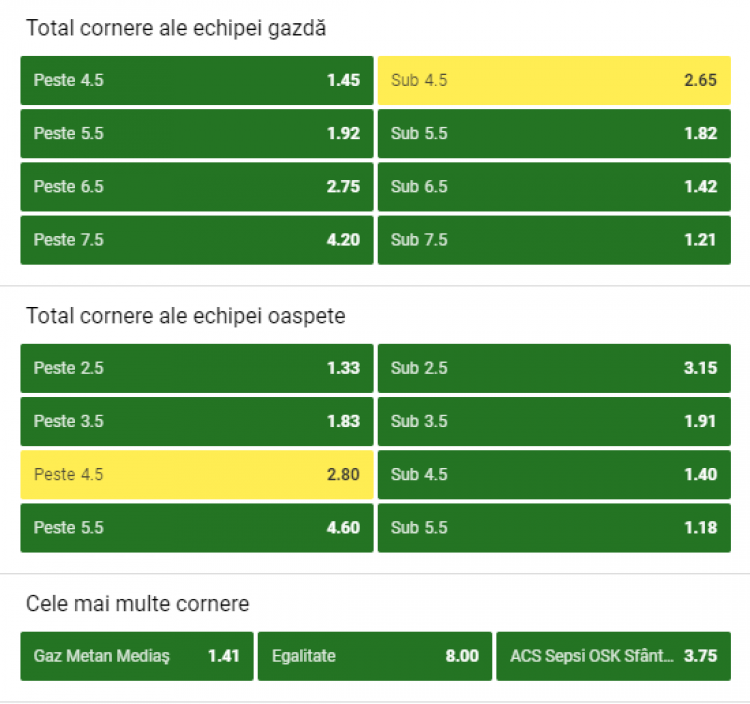
Task: Collapse the Cele mai multe cornere header
Action: (138, 604)
